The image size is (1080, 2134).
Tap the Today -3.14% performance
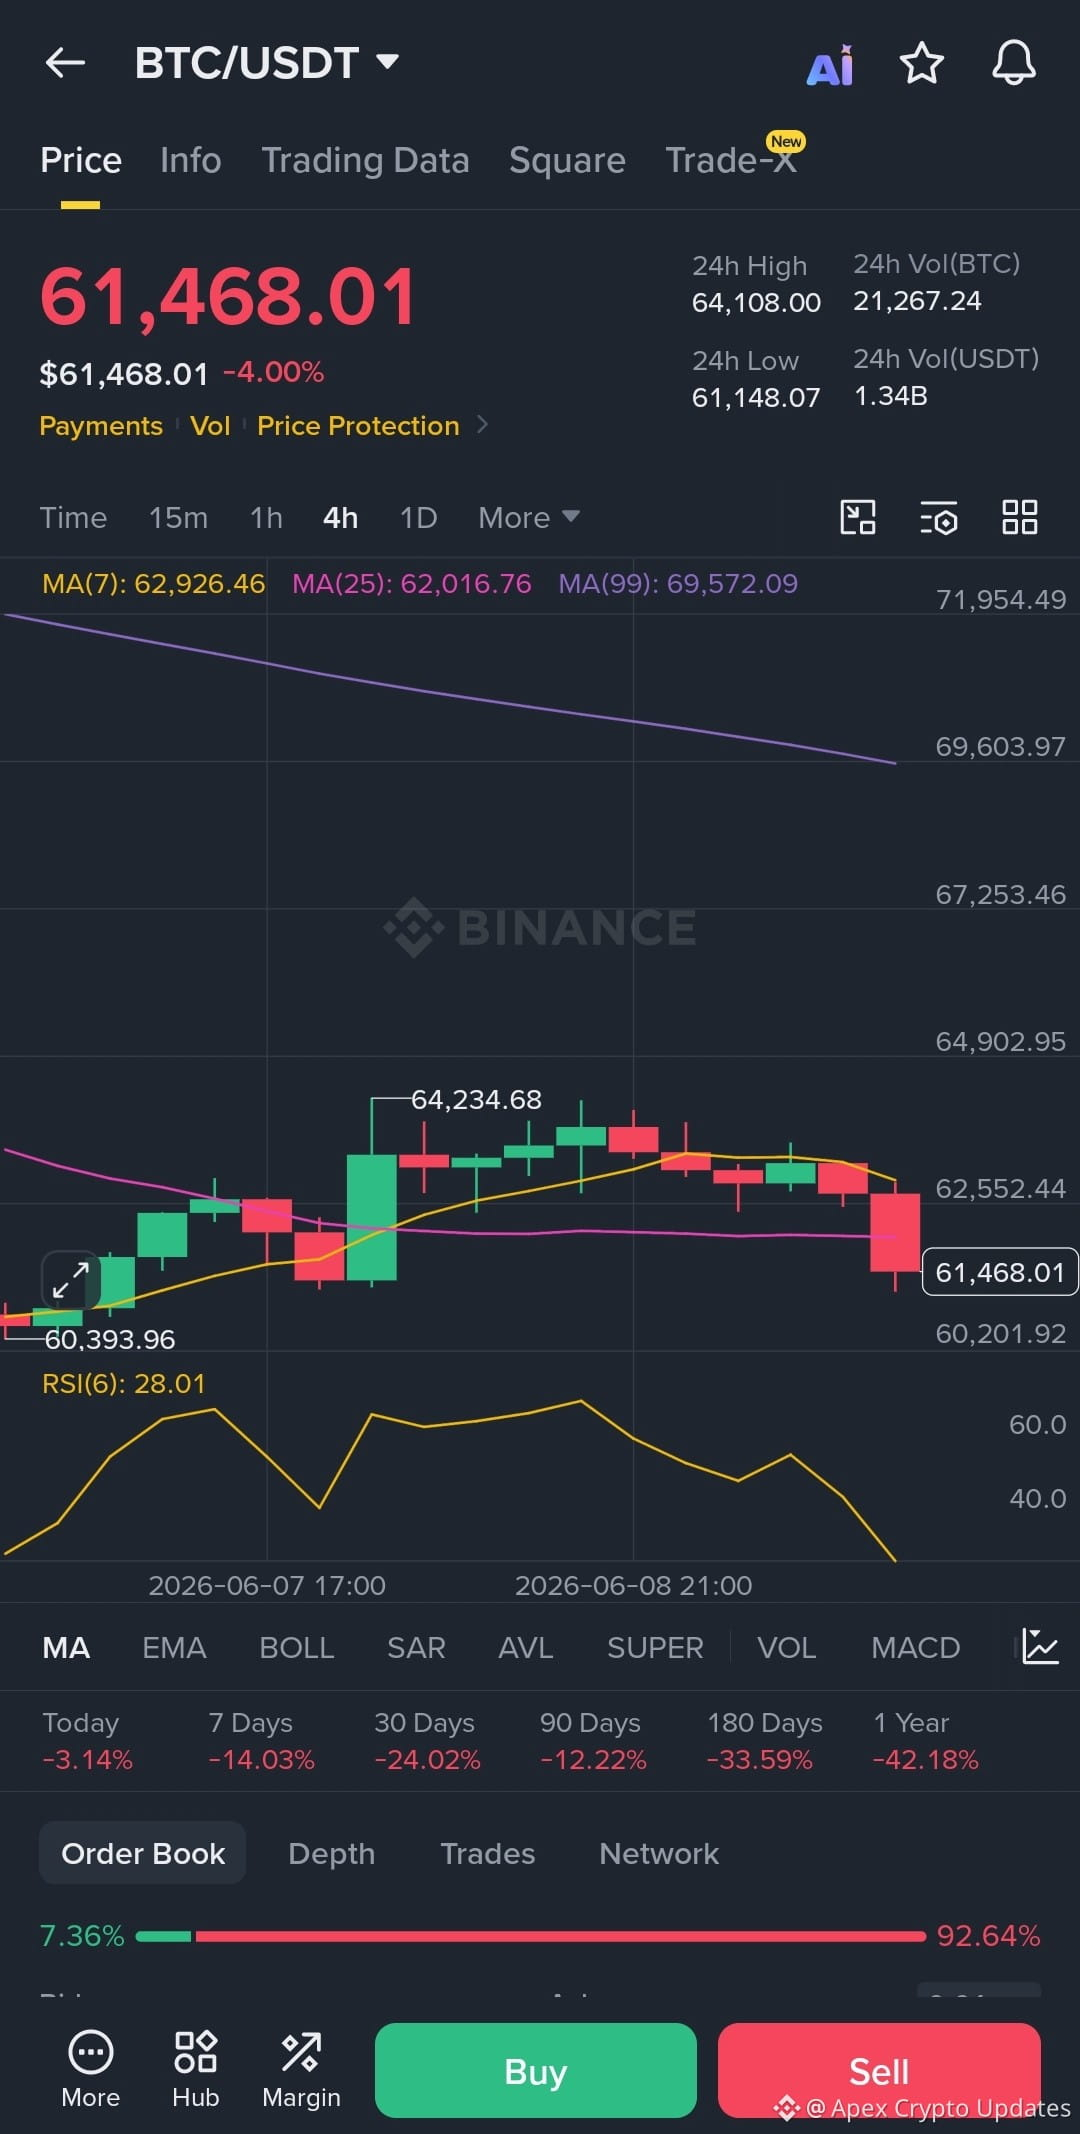pyautogui.click(x=88, y=1741)
